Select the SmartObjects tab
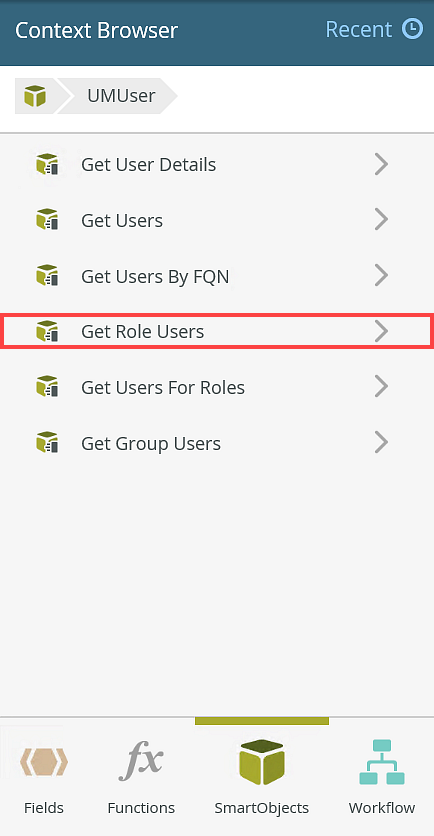434x836 pixels. (x=262, y=776)
